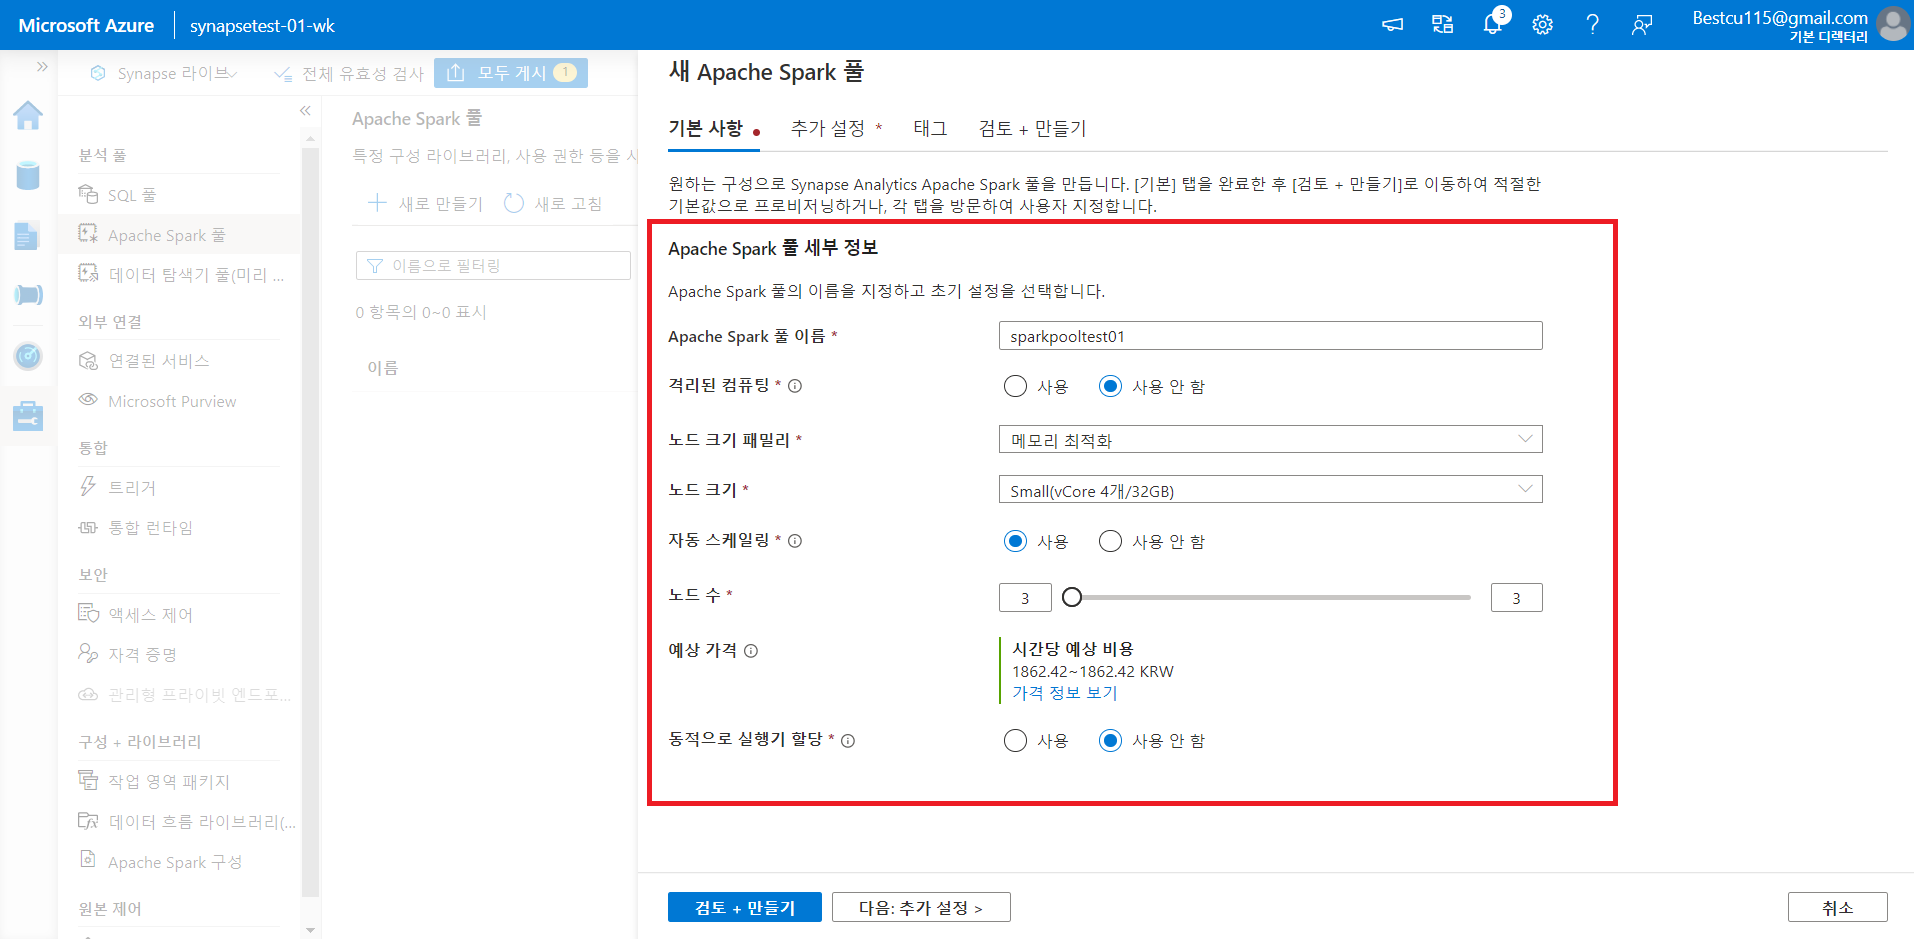Click the 취소 button
This screenshot has height=939, width=1914.
coord(1837,907)
